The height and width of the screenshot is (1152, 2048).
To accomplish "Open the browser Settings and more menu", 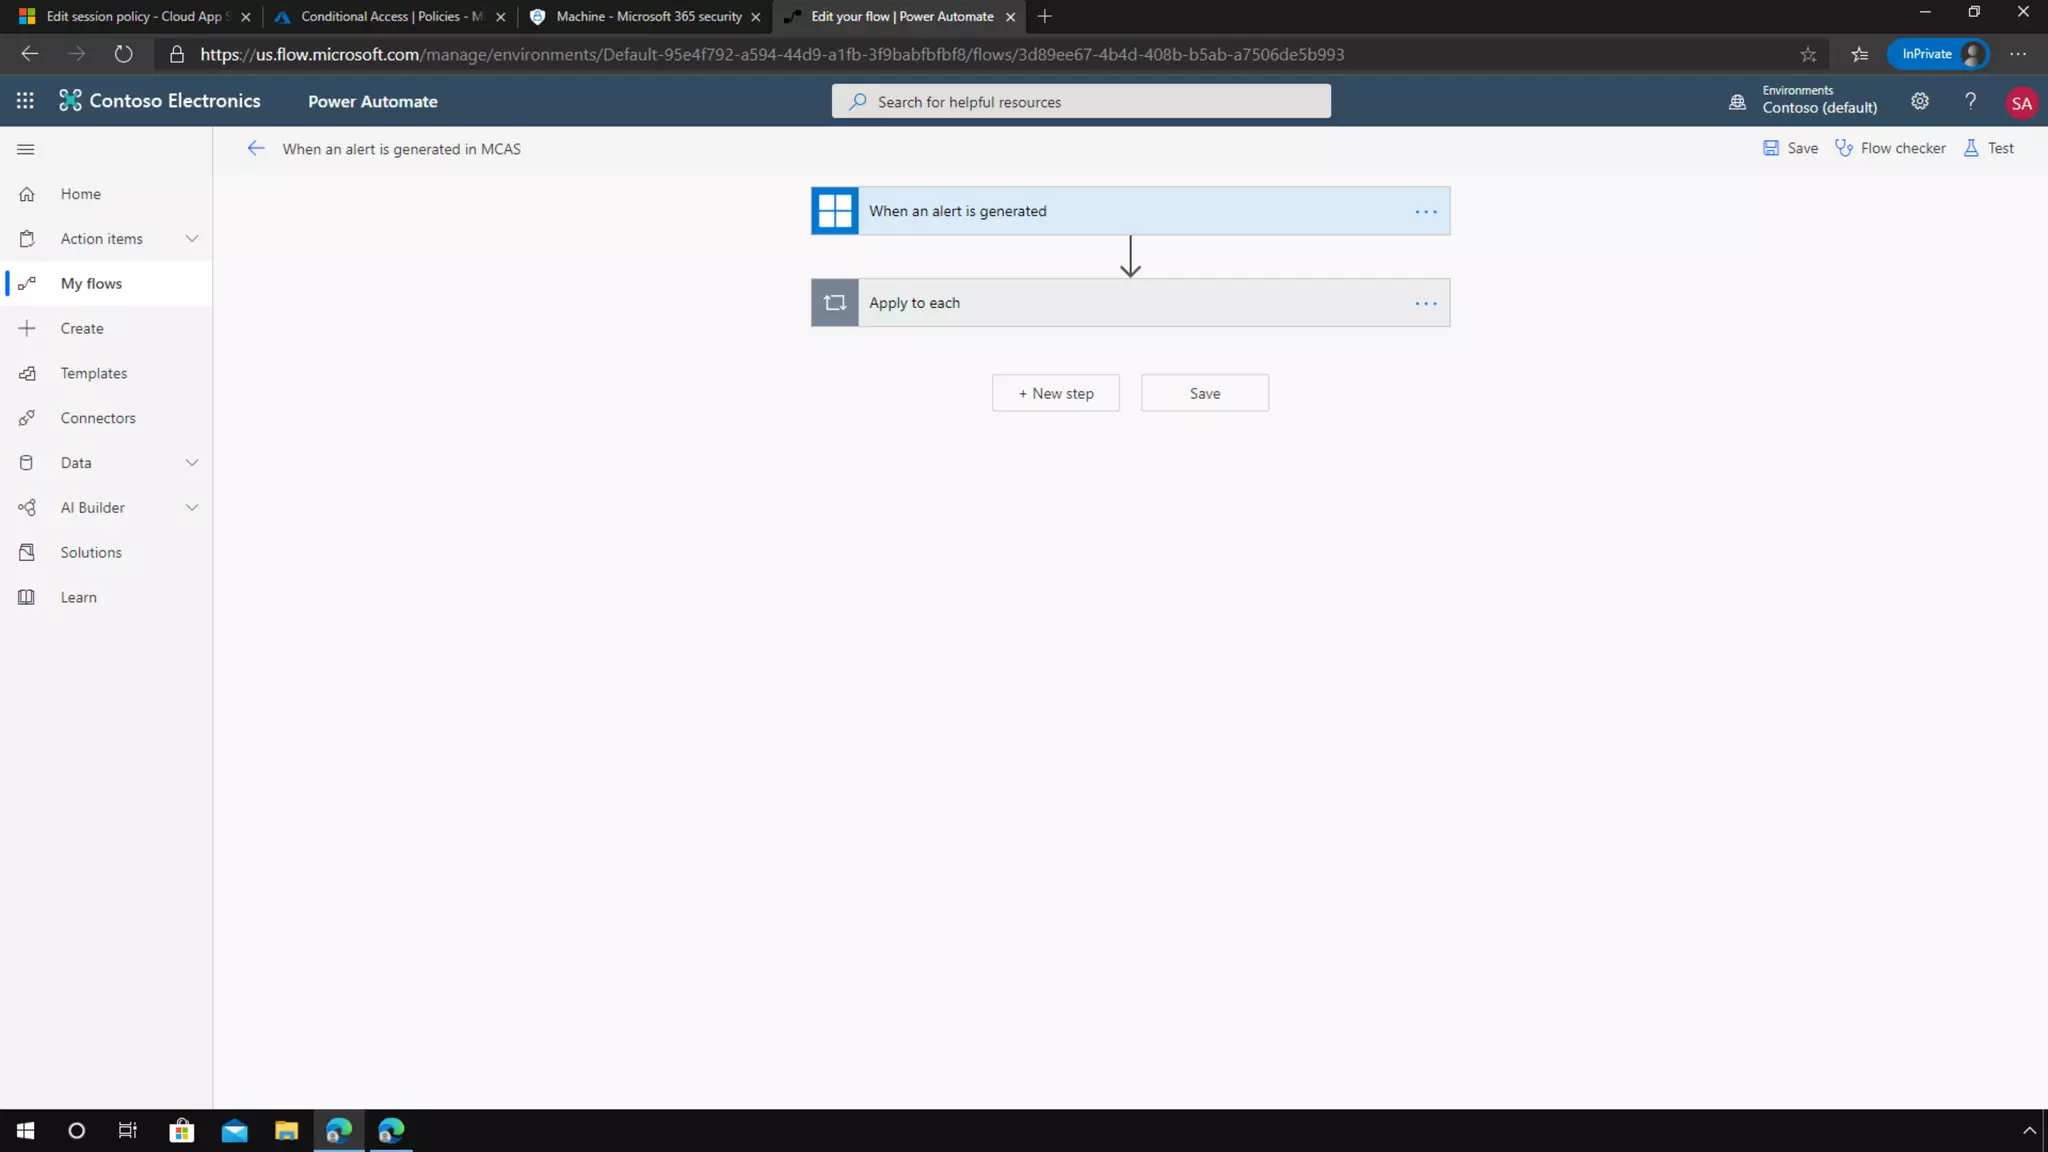I will click(x=2018, y=54).
